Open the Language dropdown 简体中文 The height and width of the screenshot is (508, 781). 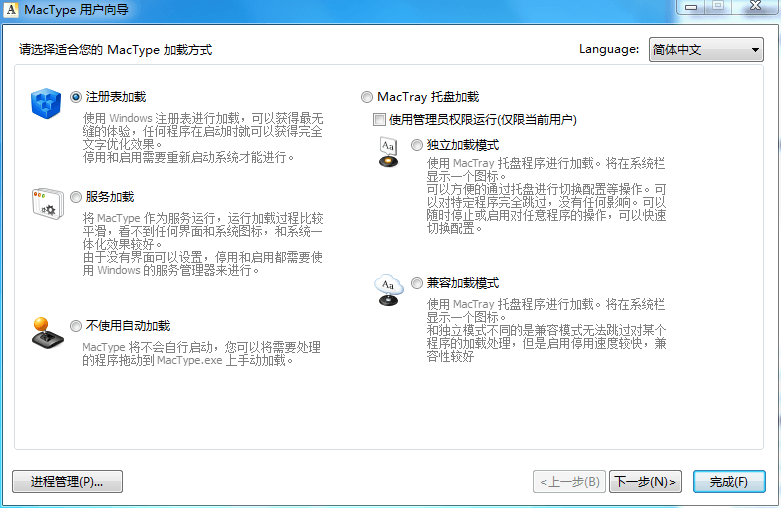[706, 50]
